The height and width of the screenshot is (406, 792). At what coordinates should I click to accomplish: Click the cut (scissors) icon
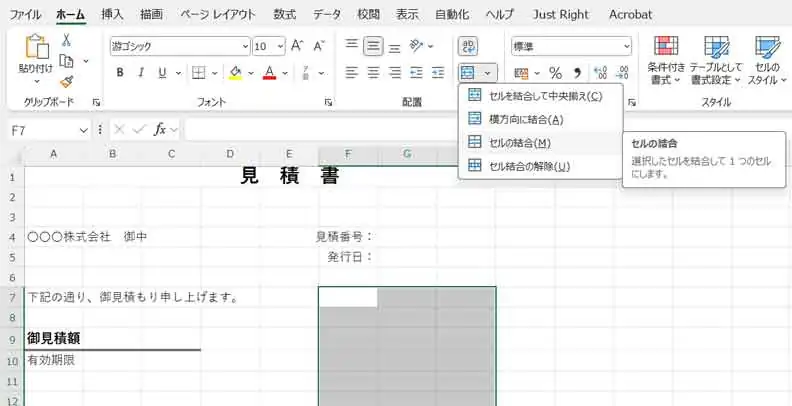66,40
